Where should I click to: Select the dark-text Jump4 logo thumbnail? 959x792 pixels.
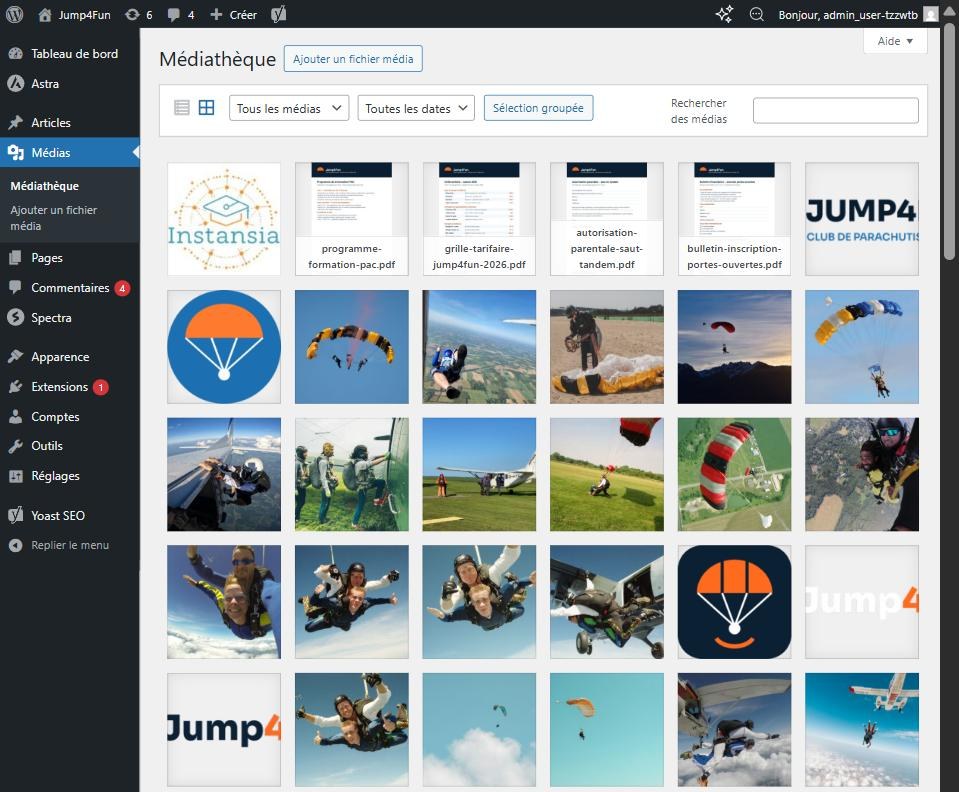tap(224, 730)
